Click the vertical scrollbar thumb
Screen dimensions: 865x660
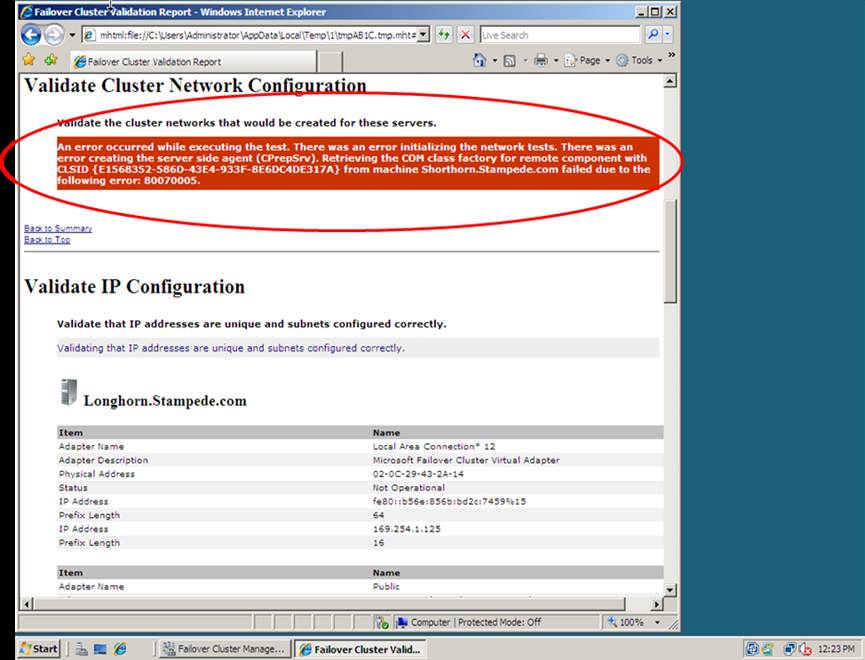pyautogui.click(x=670, y=251)
